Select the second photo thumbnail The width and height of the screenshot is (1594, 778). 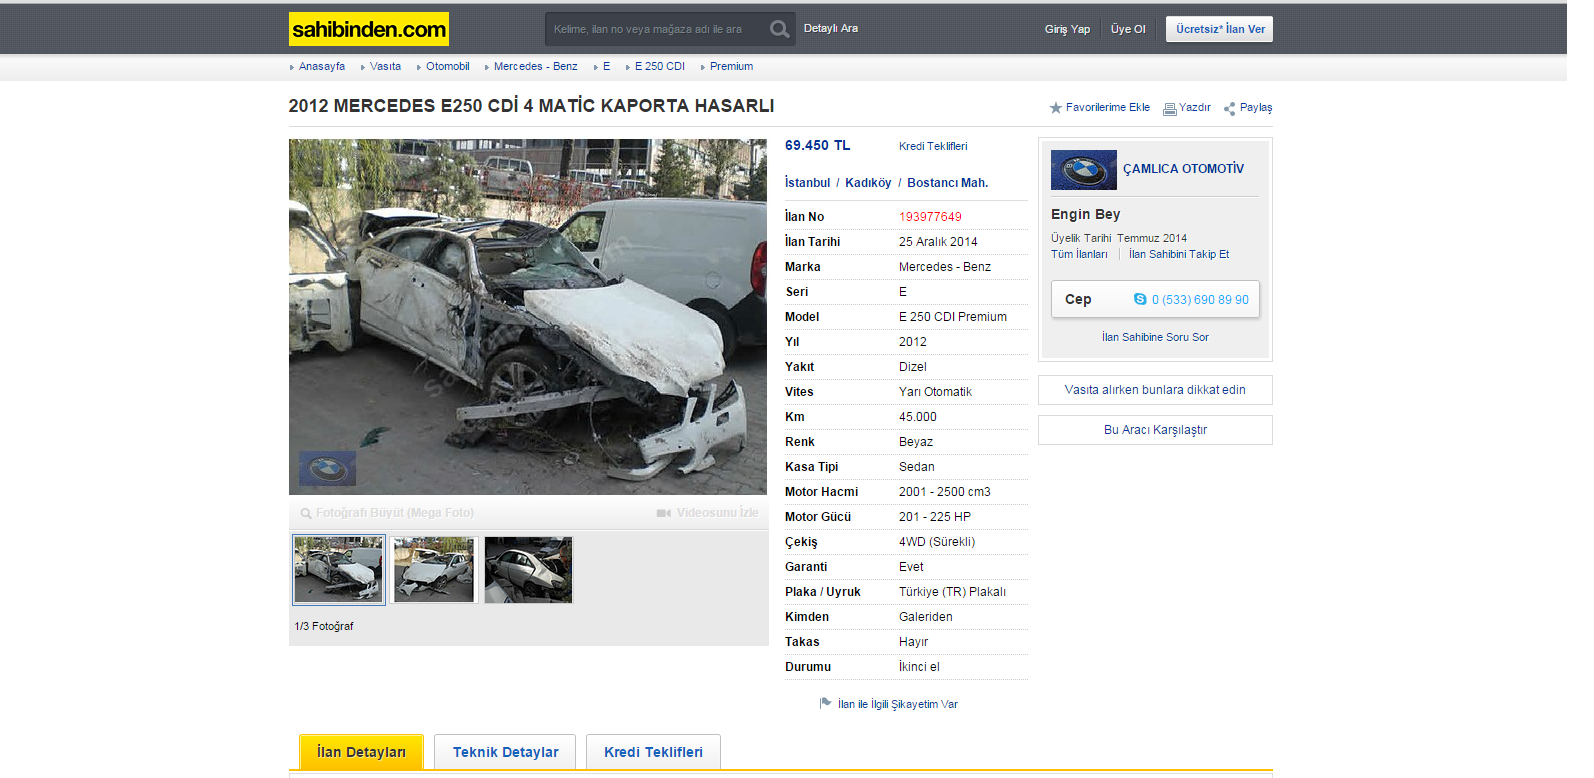click(x=433, y=569)
